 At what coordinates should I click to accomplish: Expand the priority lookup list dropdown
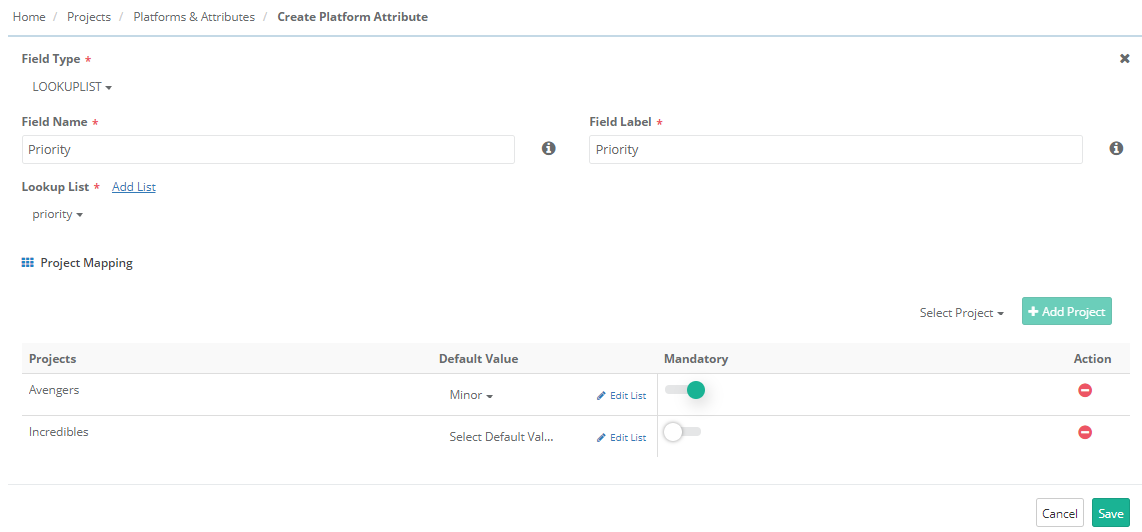coord(57,214)
